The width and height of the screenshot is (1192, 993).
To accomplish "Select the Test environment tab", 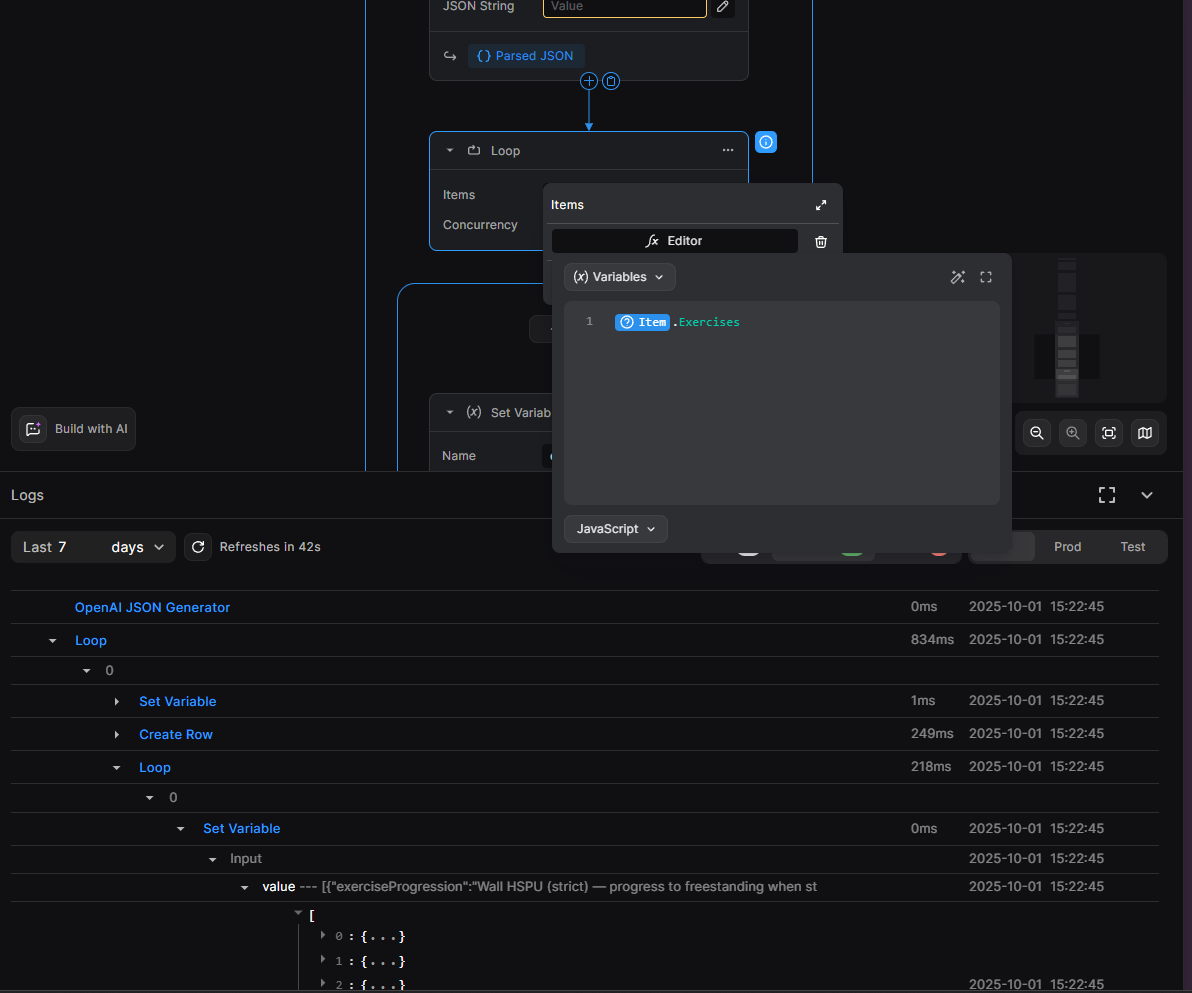I will 1132,547.
